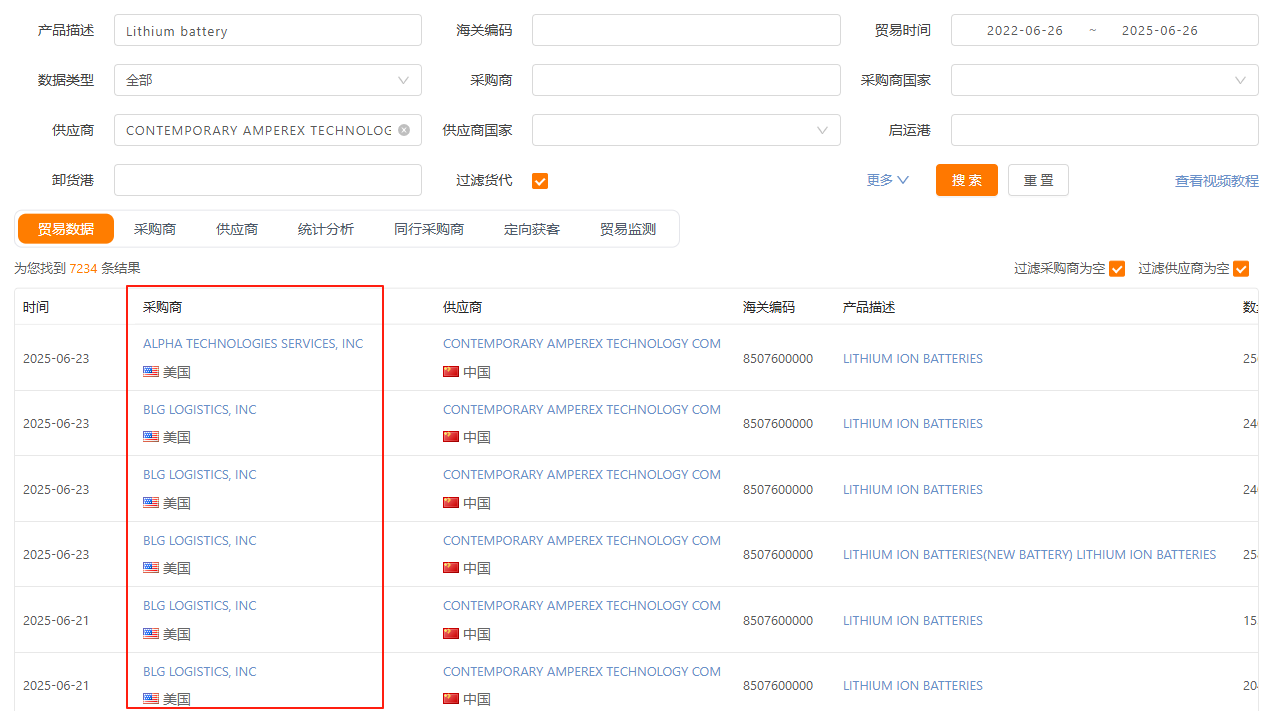Switch to the 贸易数据 tab

(x=66, y=229)
